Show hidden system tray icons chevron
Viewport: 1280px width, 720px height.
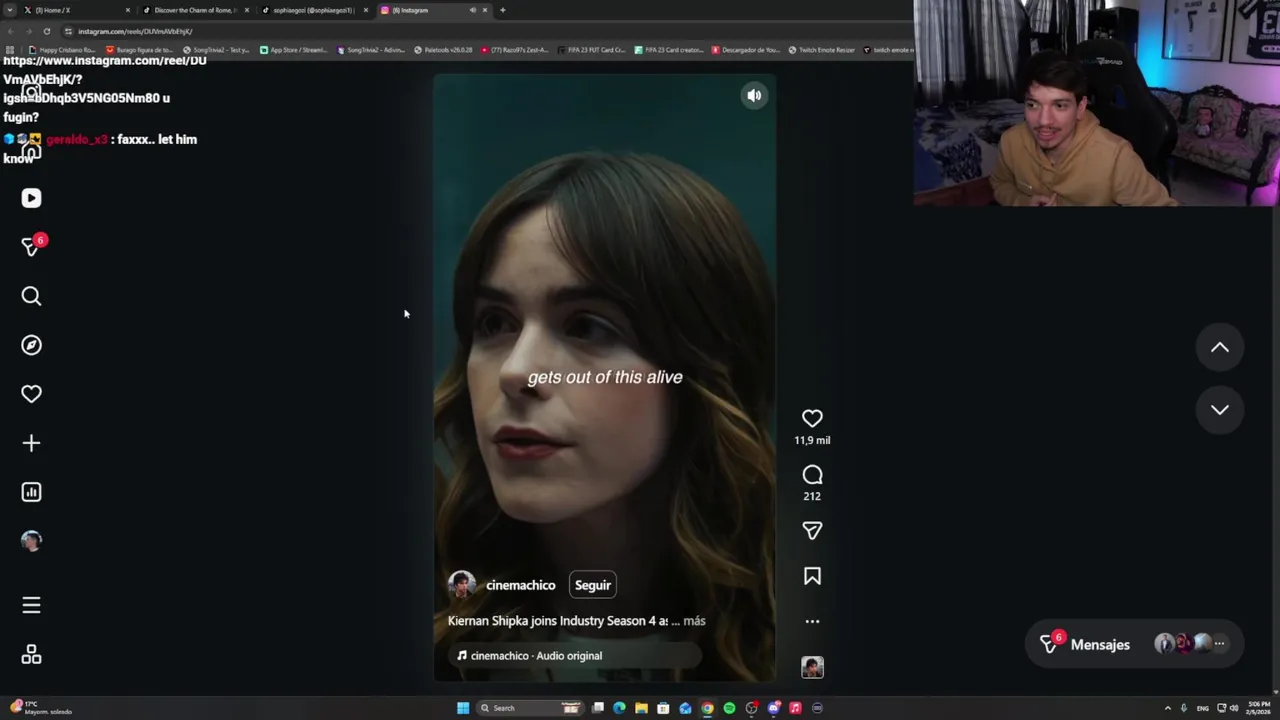click(1167, 708)
